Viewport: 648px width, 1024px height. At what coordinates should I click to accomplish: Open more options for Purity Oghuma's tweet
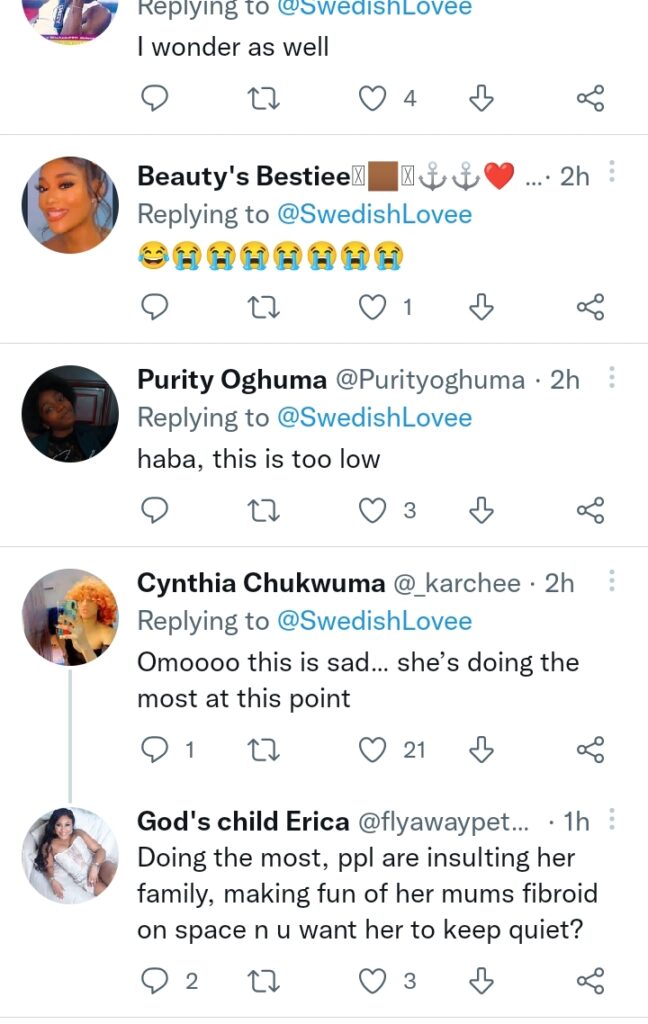click(x=612, y=378)
